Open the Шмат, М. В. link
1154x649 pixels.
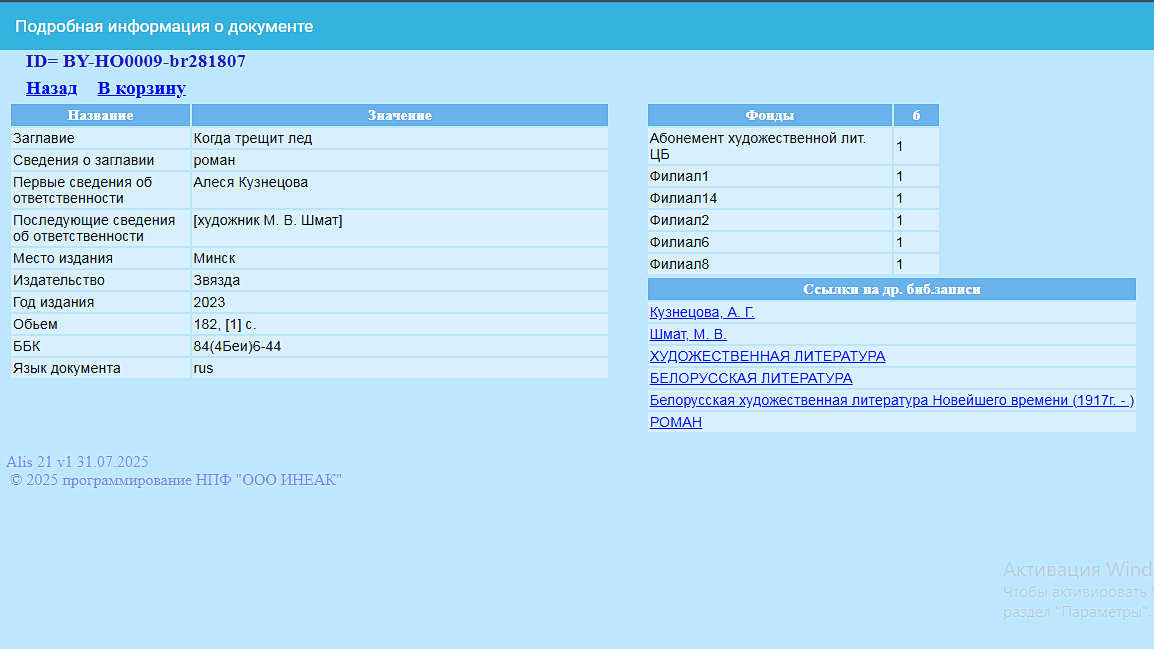coord(688,334)
